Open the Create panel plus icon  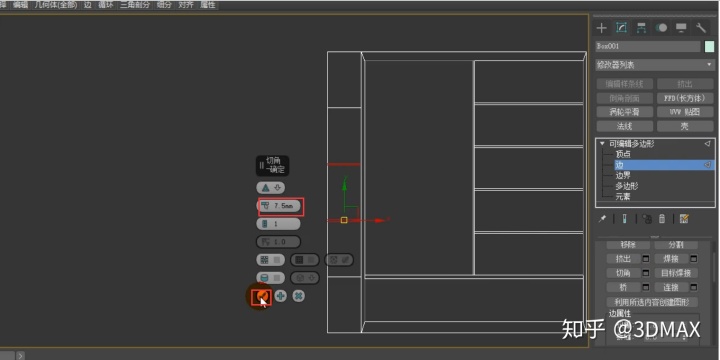[x=601, y=28]
